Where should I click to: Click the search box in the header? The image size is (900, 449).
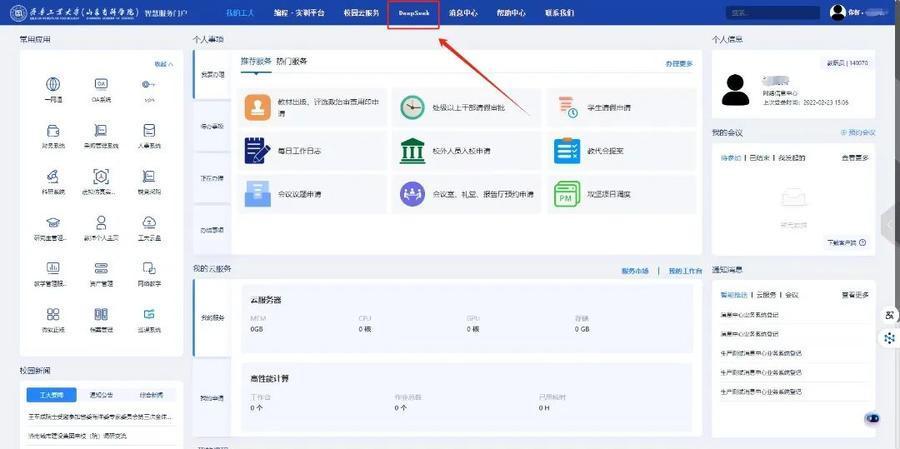pos(770,13)
